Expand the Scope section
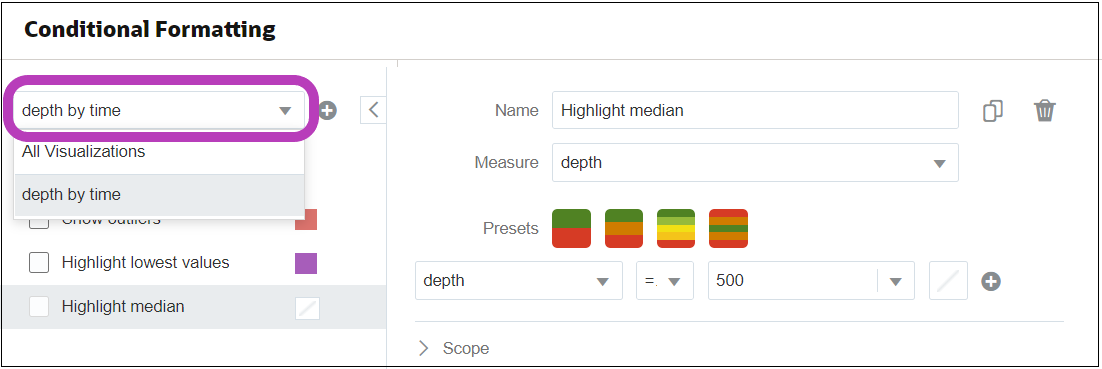This screenshot has width=1102, height=369. [x=454, y=348]
